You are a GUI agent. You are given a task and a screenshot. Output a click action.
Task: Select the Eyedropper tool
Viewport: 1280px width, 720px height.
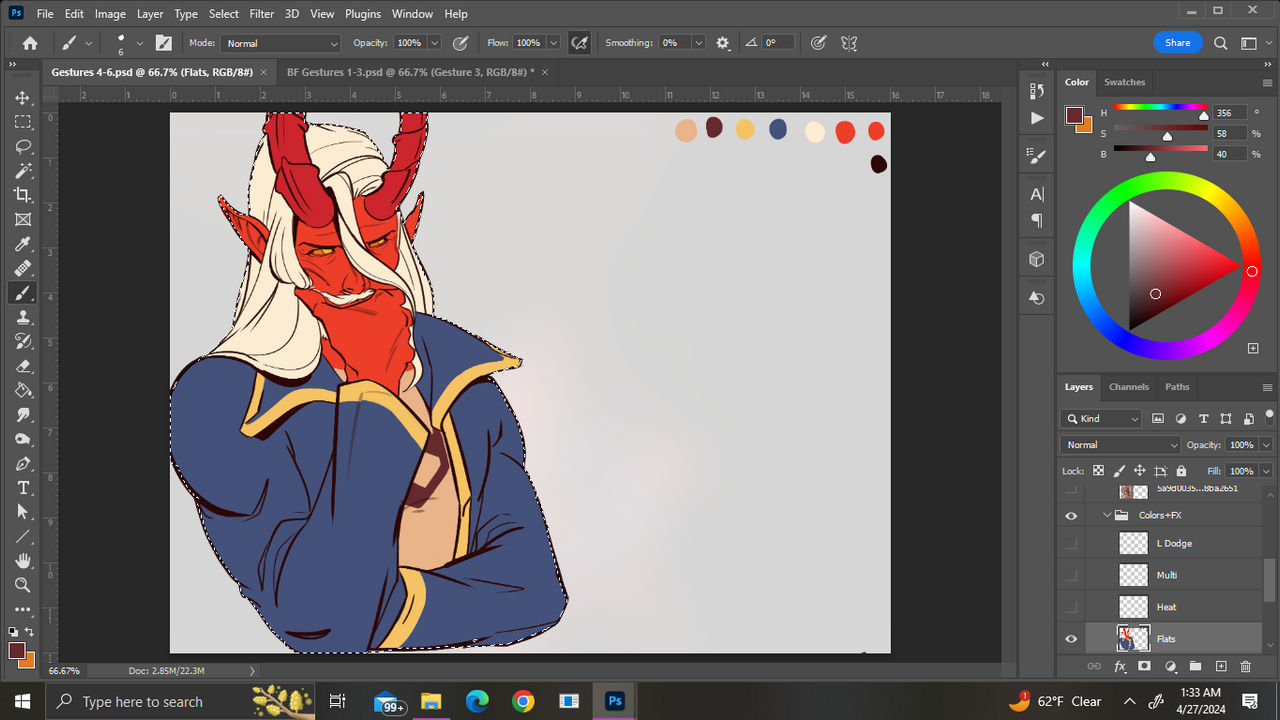pos(22,244)
